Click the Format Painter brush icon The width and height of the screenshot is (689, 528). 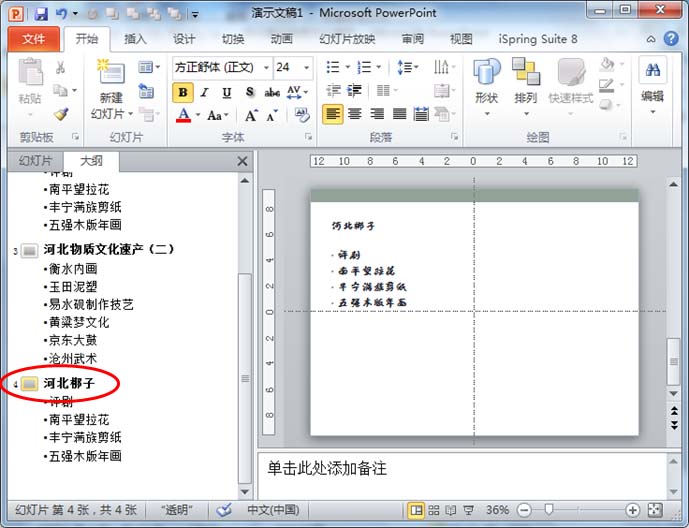[61, 115]
